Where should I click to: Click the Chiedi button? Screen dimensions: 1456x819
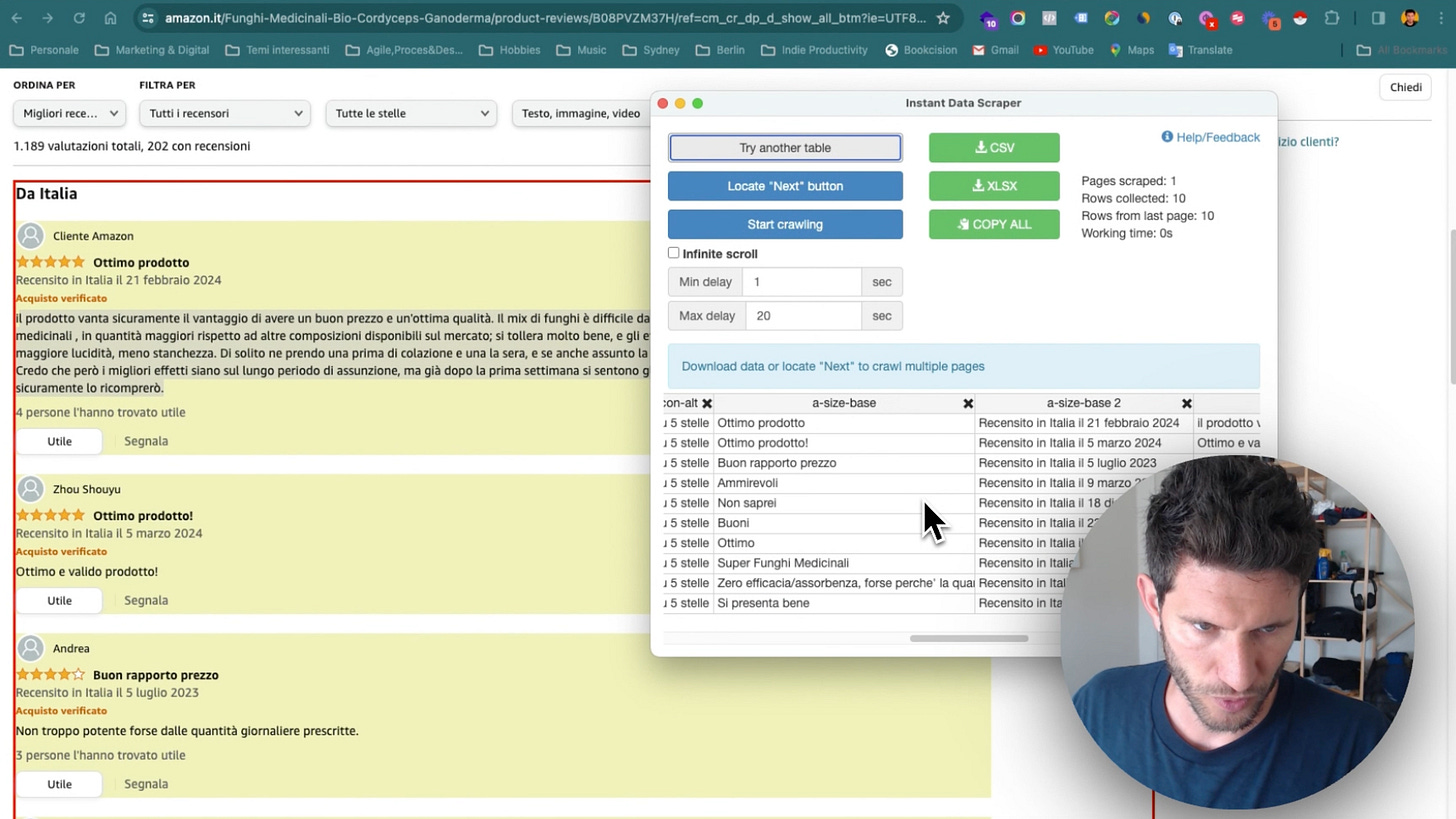pyautogui.click(x=1405, y=87)
